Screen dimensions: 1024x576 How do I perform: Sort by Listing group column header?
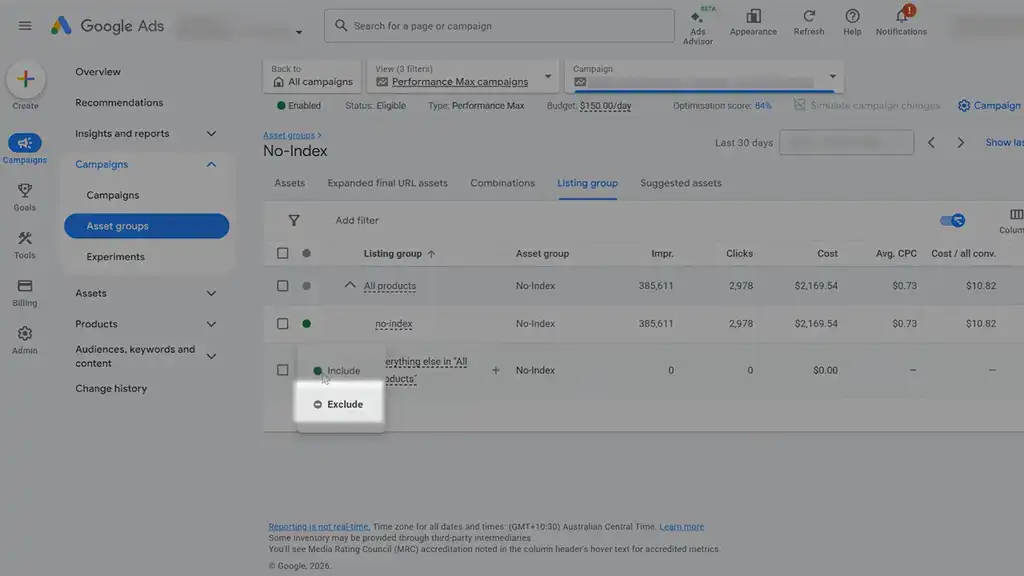tap(398, 253)
